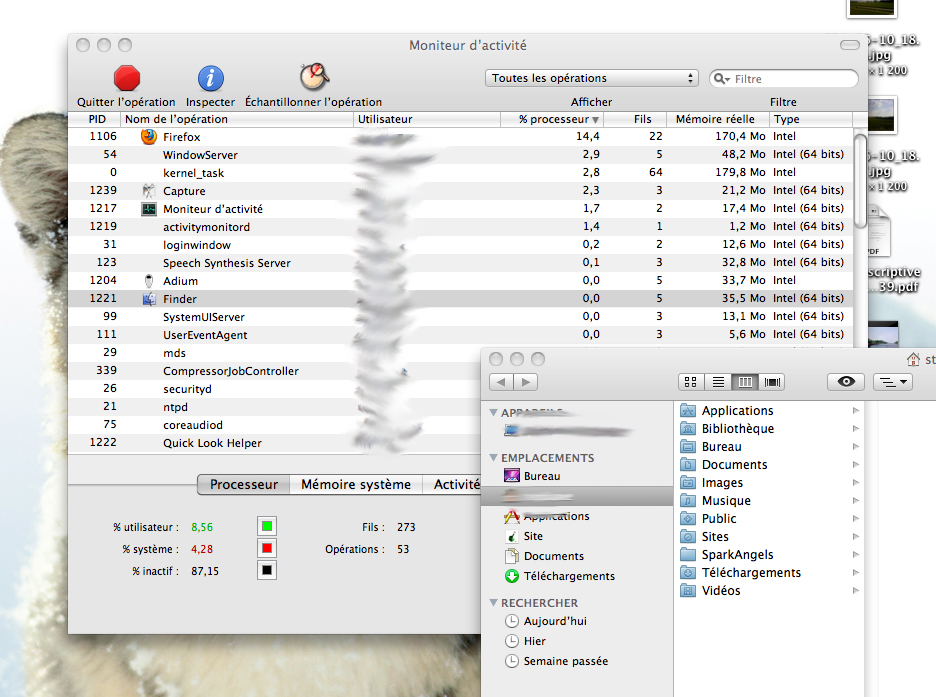Sort by the Mémoire réelle column

718,119
